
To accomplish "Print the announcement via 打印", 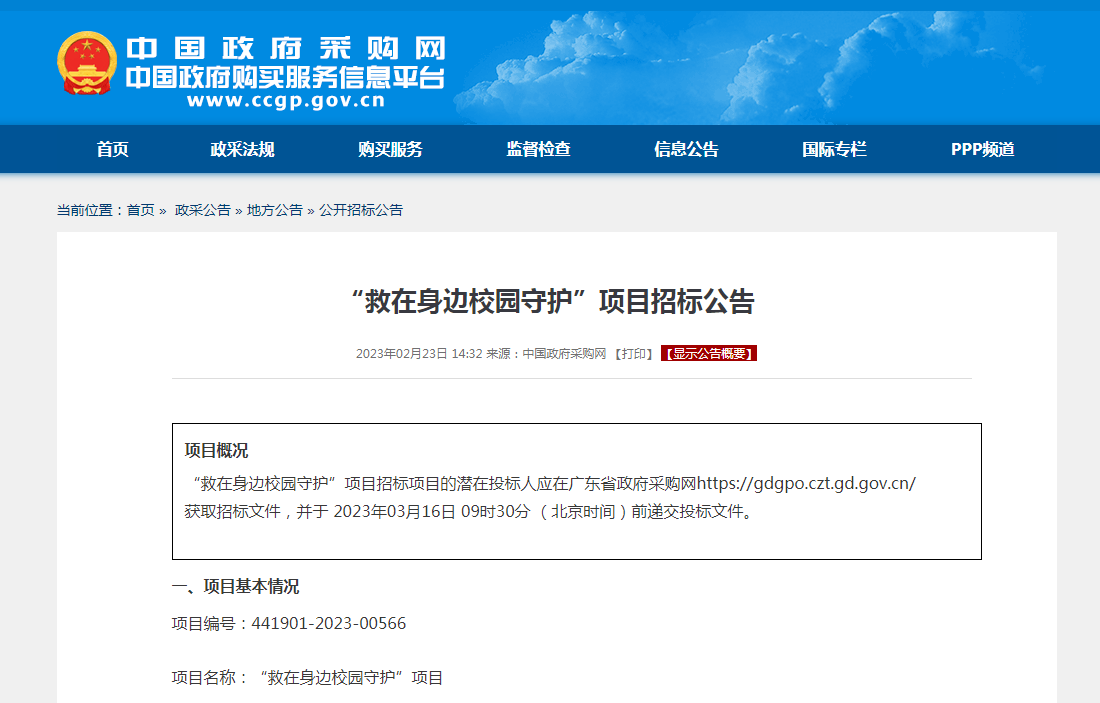I will (x=634, y=354).
